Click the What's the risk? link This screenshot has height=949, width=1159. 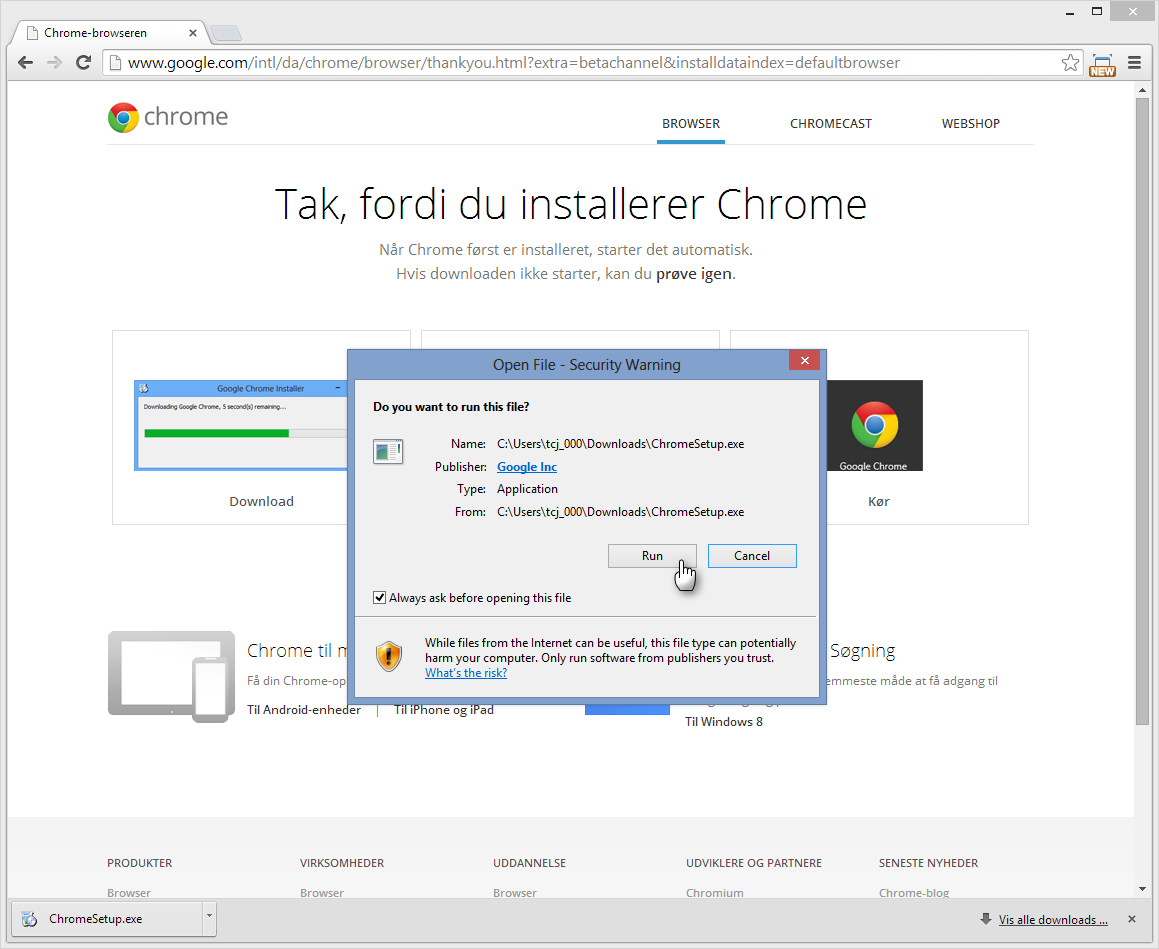(465, 673)
